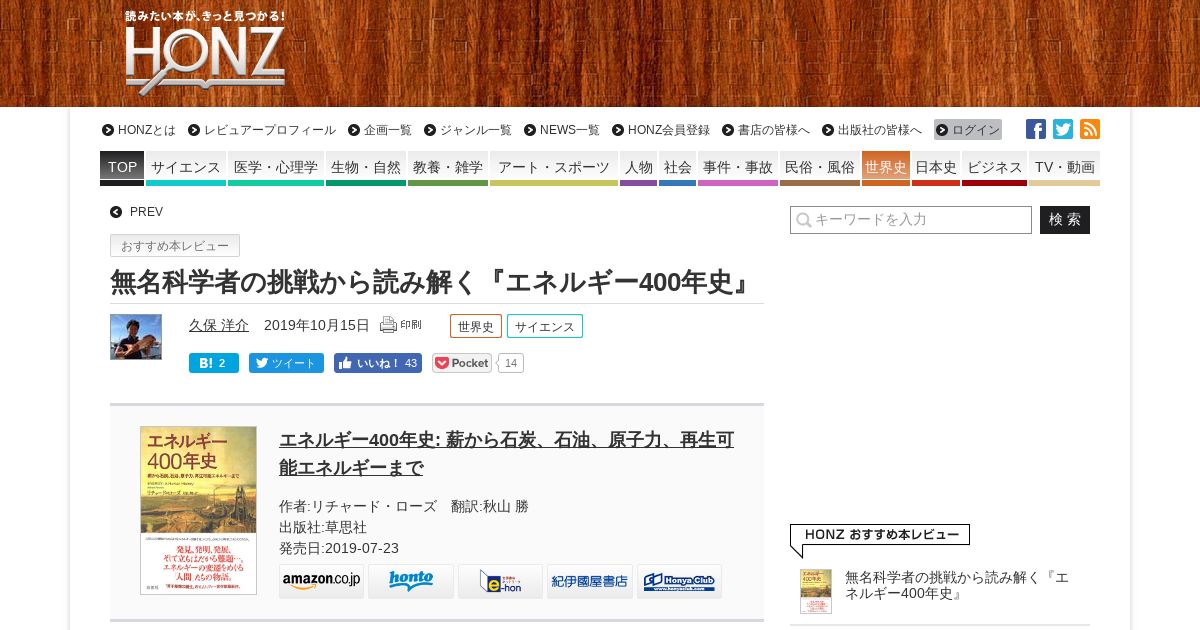This screenshot has width=1200, height=630.
Task: Click the サイエンス tag next to the date
Action: pos(545,326)
